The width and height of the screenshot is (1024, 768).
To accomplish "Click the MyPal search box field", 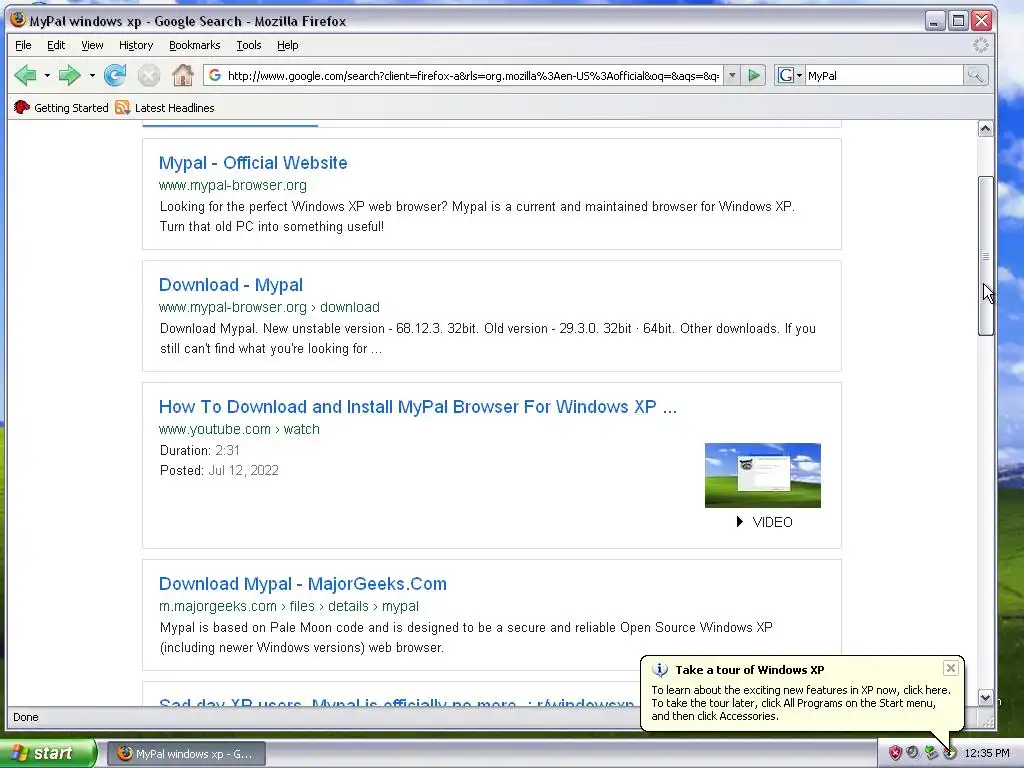I will point(884,76).
